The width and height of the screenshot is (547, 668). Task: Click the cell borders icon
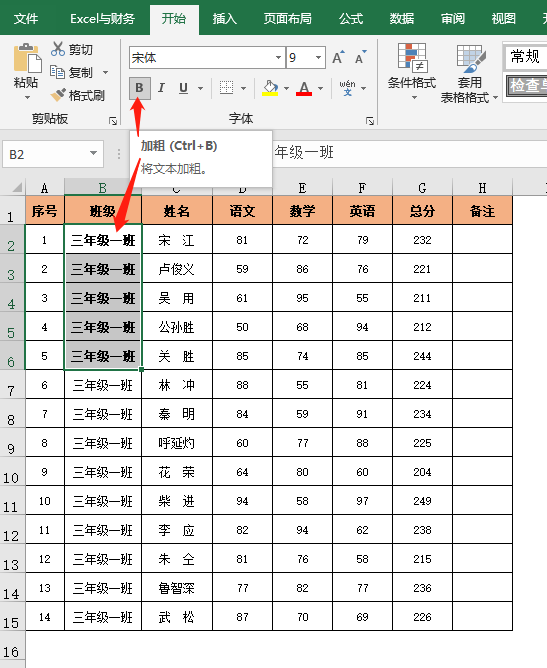(226, 88)
